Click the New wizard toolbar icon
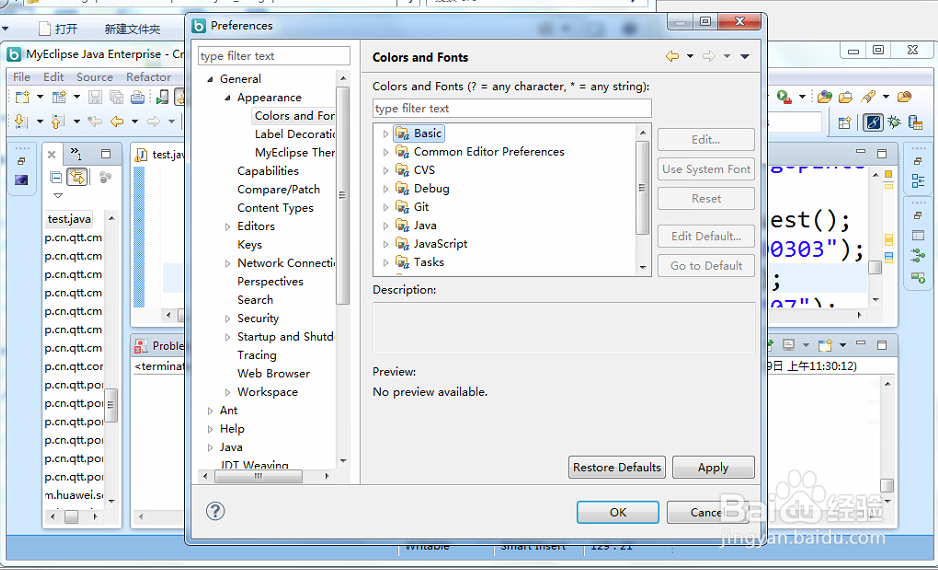 (23, 97)
